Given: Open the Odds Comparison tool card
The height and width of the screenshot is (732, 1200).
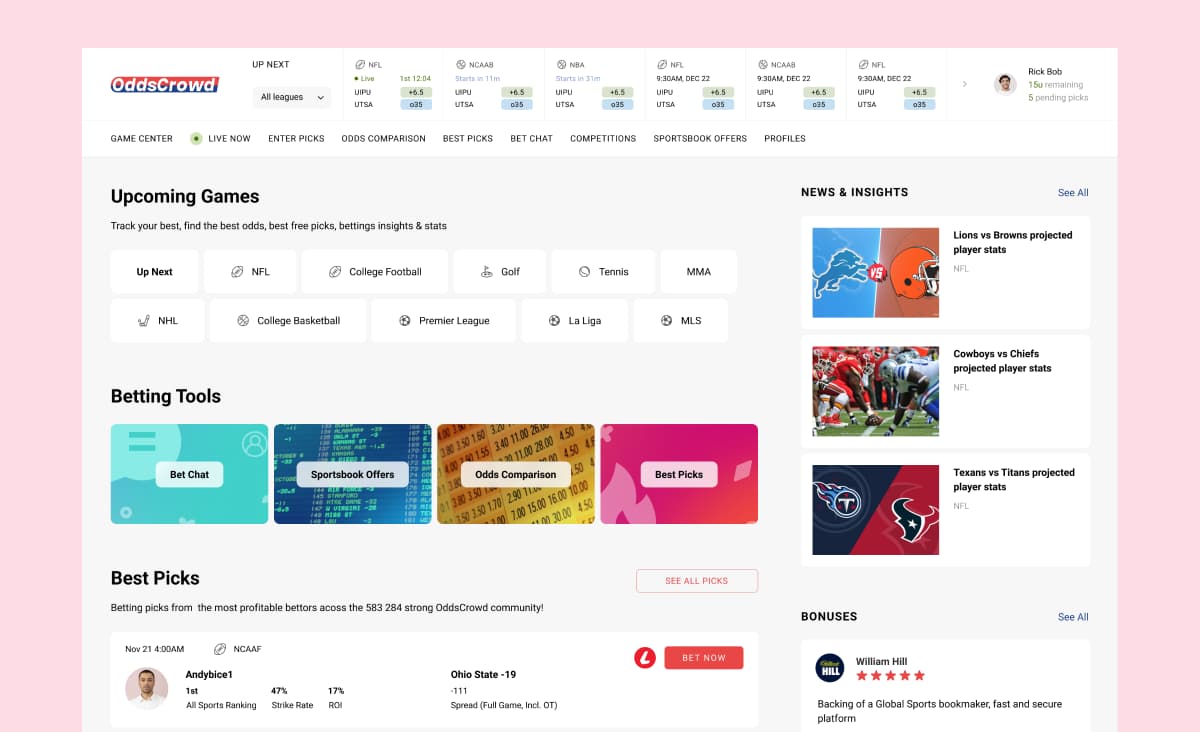Looking at the screenshot, I should (x=516, y=474).
